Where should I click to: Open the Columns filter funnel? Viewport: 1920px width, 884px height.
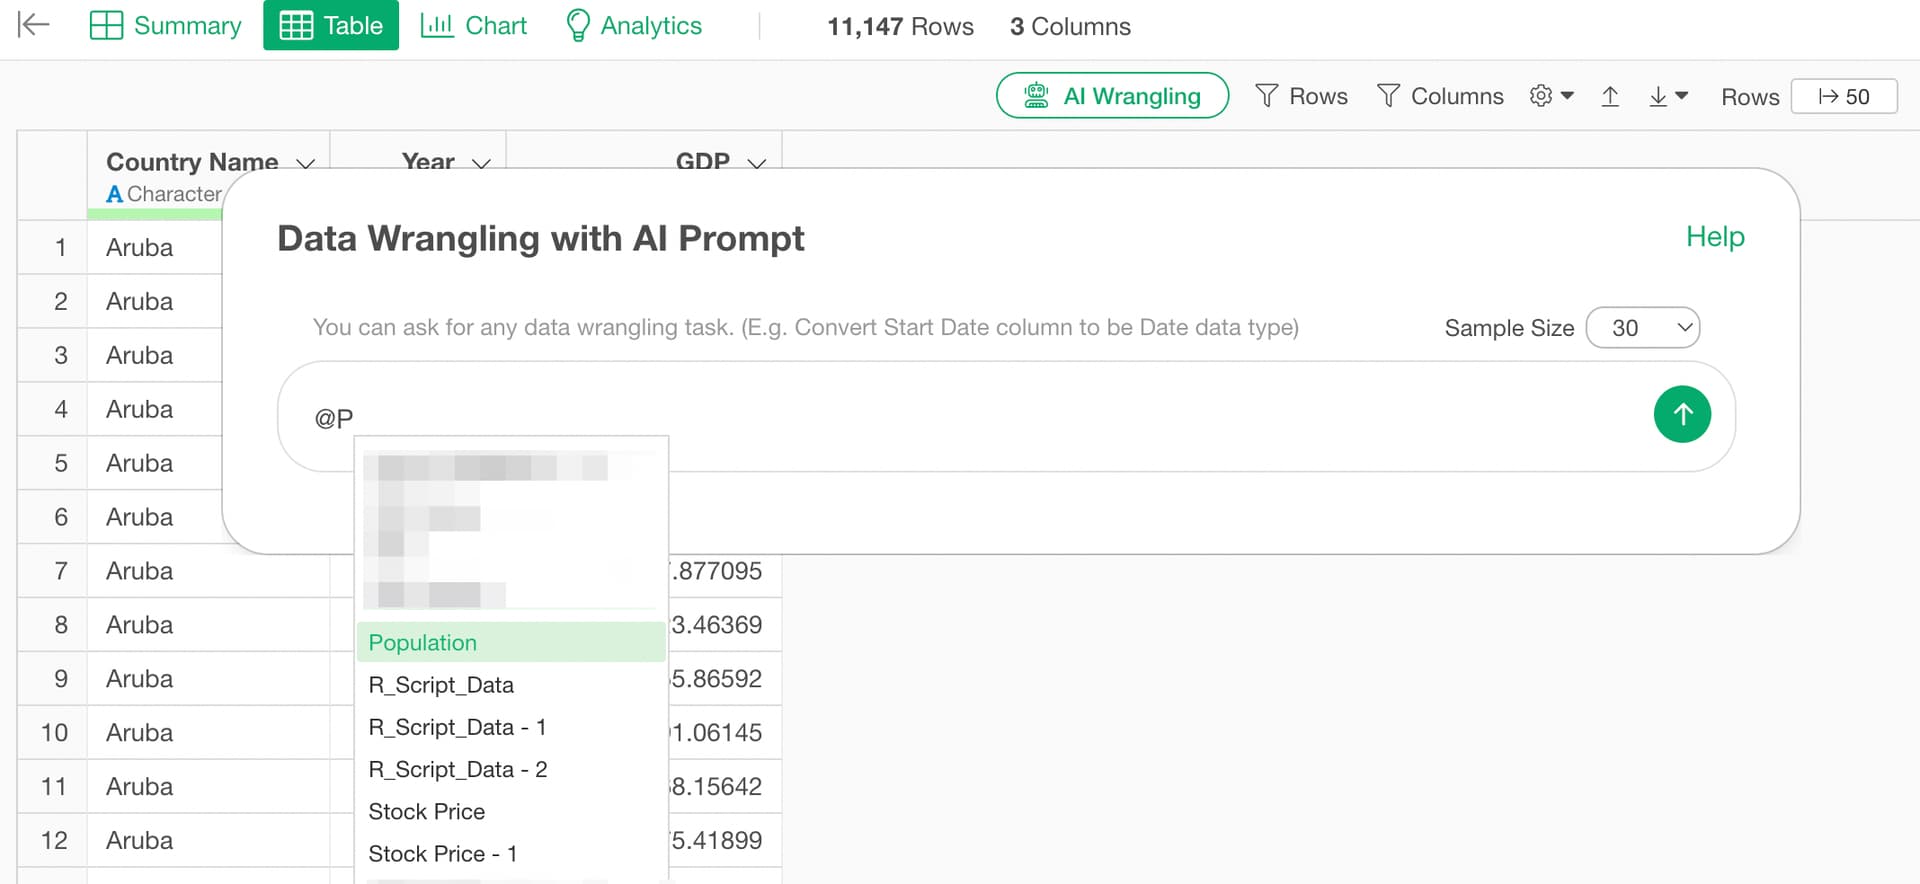pos(1440,96)
